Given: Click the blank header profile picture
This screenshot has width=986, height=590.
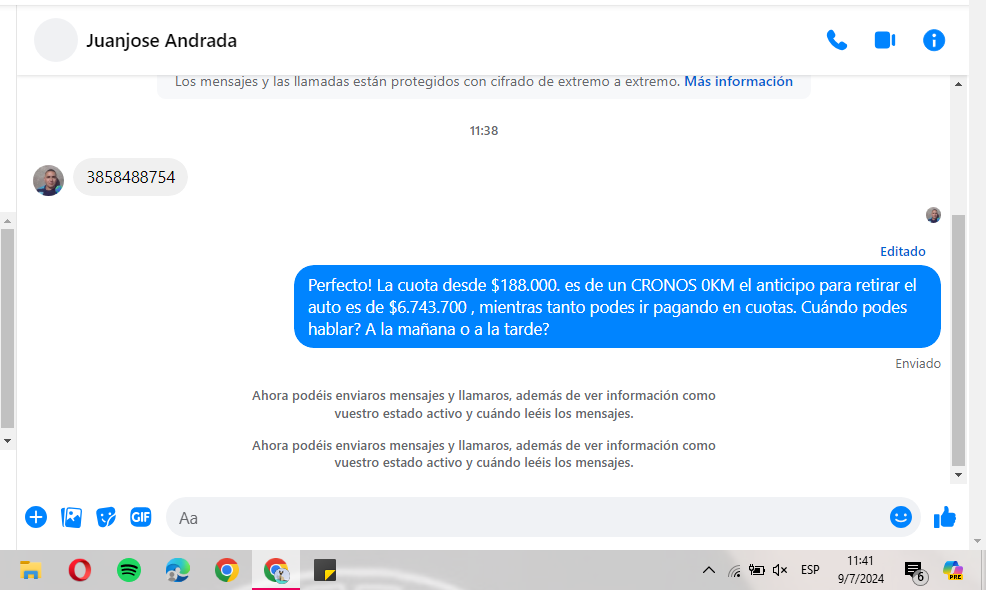Looking at the screenshot, I should 56,40.
